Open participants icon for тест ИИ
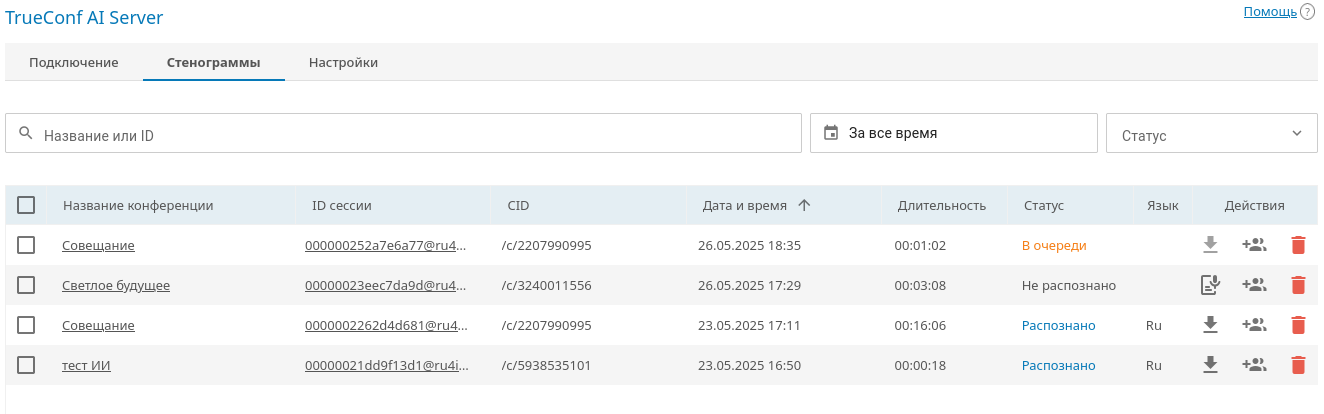 click(1254, 364)
